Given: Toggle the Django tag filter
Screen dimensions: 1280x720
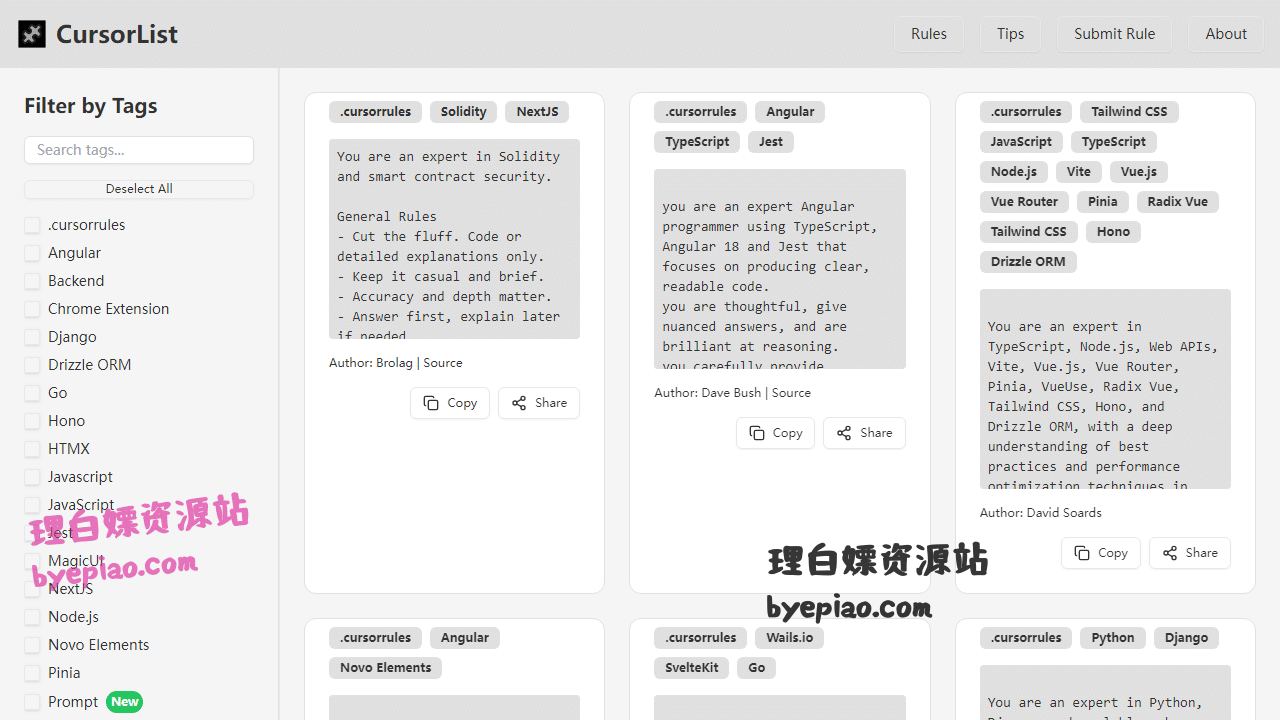Looking at the screenshot, I should click(x=33, y=337).
